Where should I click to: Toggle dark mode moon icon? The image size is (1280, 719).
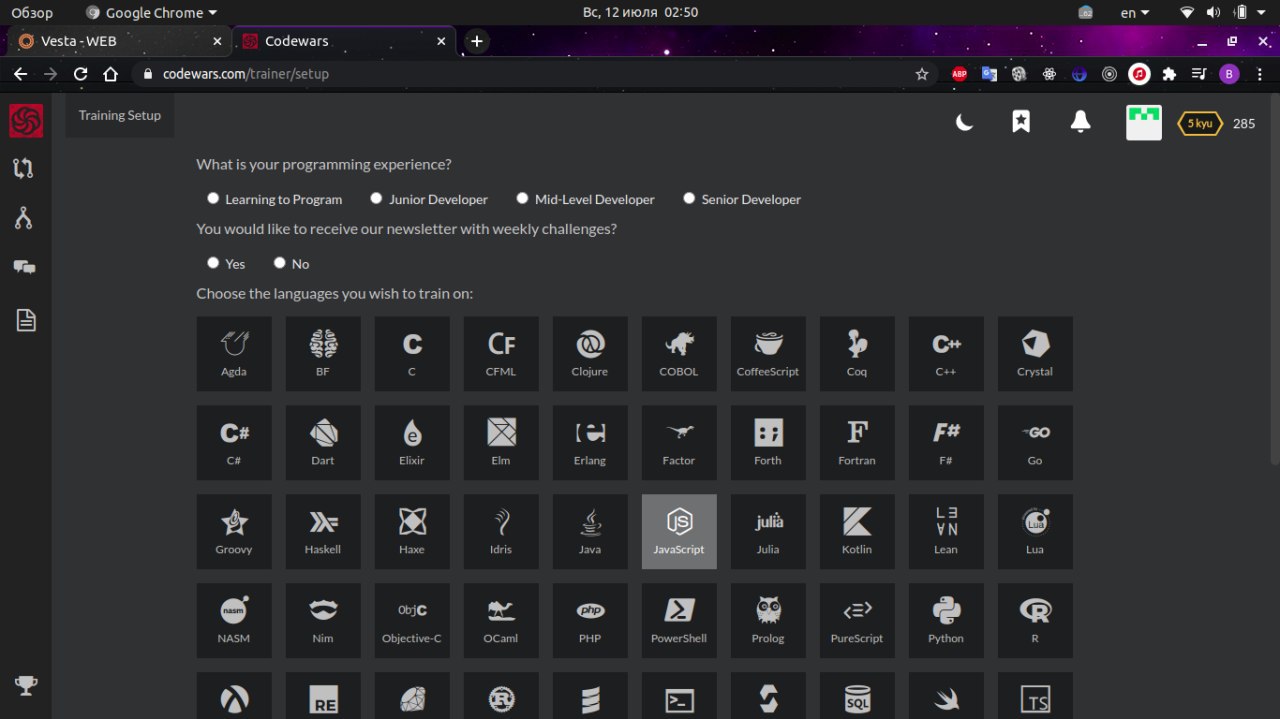pyautogui.click(x=964, y=122)
